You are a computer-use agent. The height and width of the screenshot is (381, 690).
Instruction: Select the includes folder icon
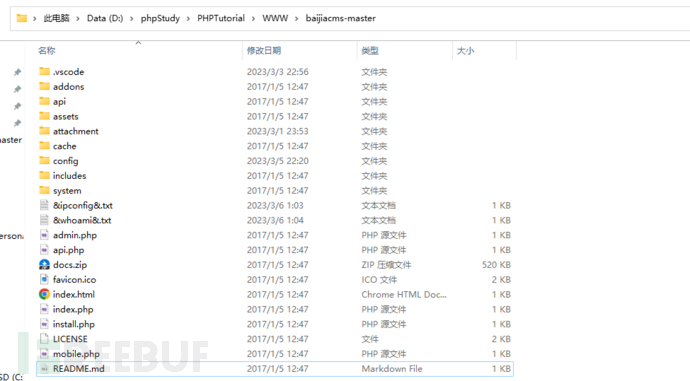[44, 176]
